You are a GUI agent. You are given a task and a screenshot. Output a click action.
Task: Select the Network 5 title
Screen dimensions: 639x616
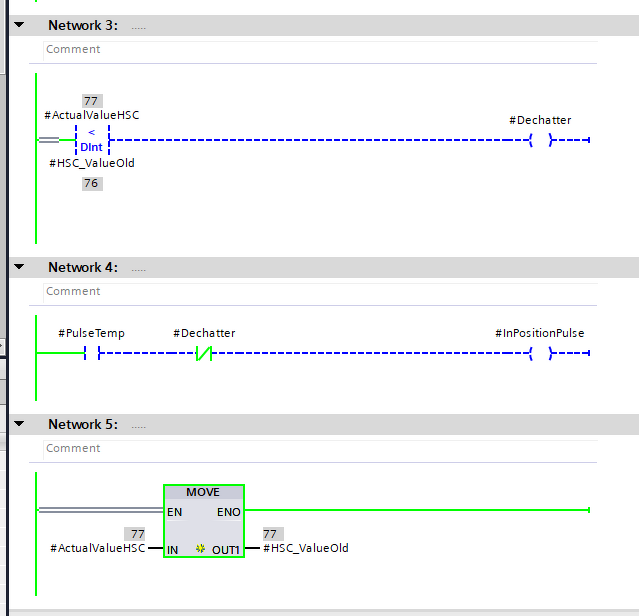[x=83, y=424]
